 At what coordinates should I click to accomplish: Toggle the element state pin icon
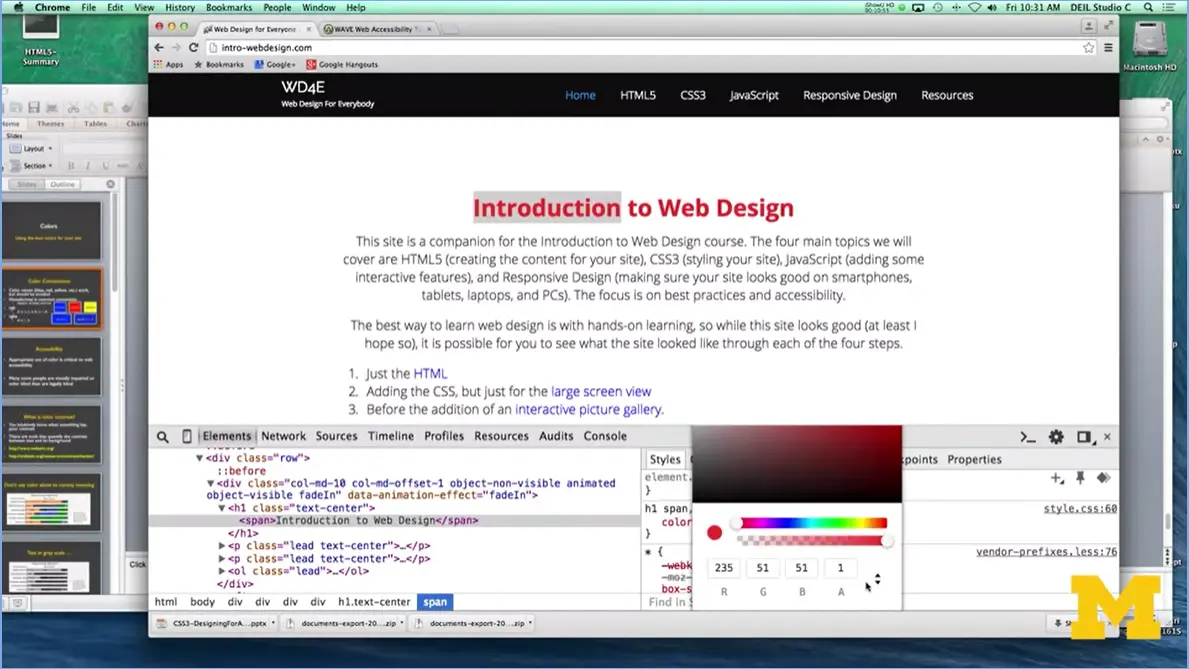pyautogui.click(x=1080, y=478)
